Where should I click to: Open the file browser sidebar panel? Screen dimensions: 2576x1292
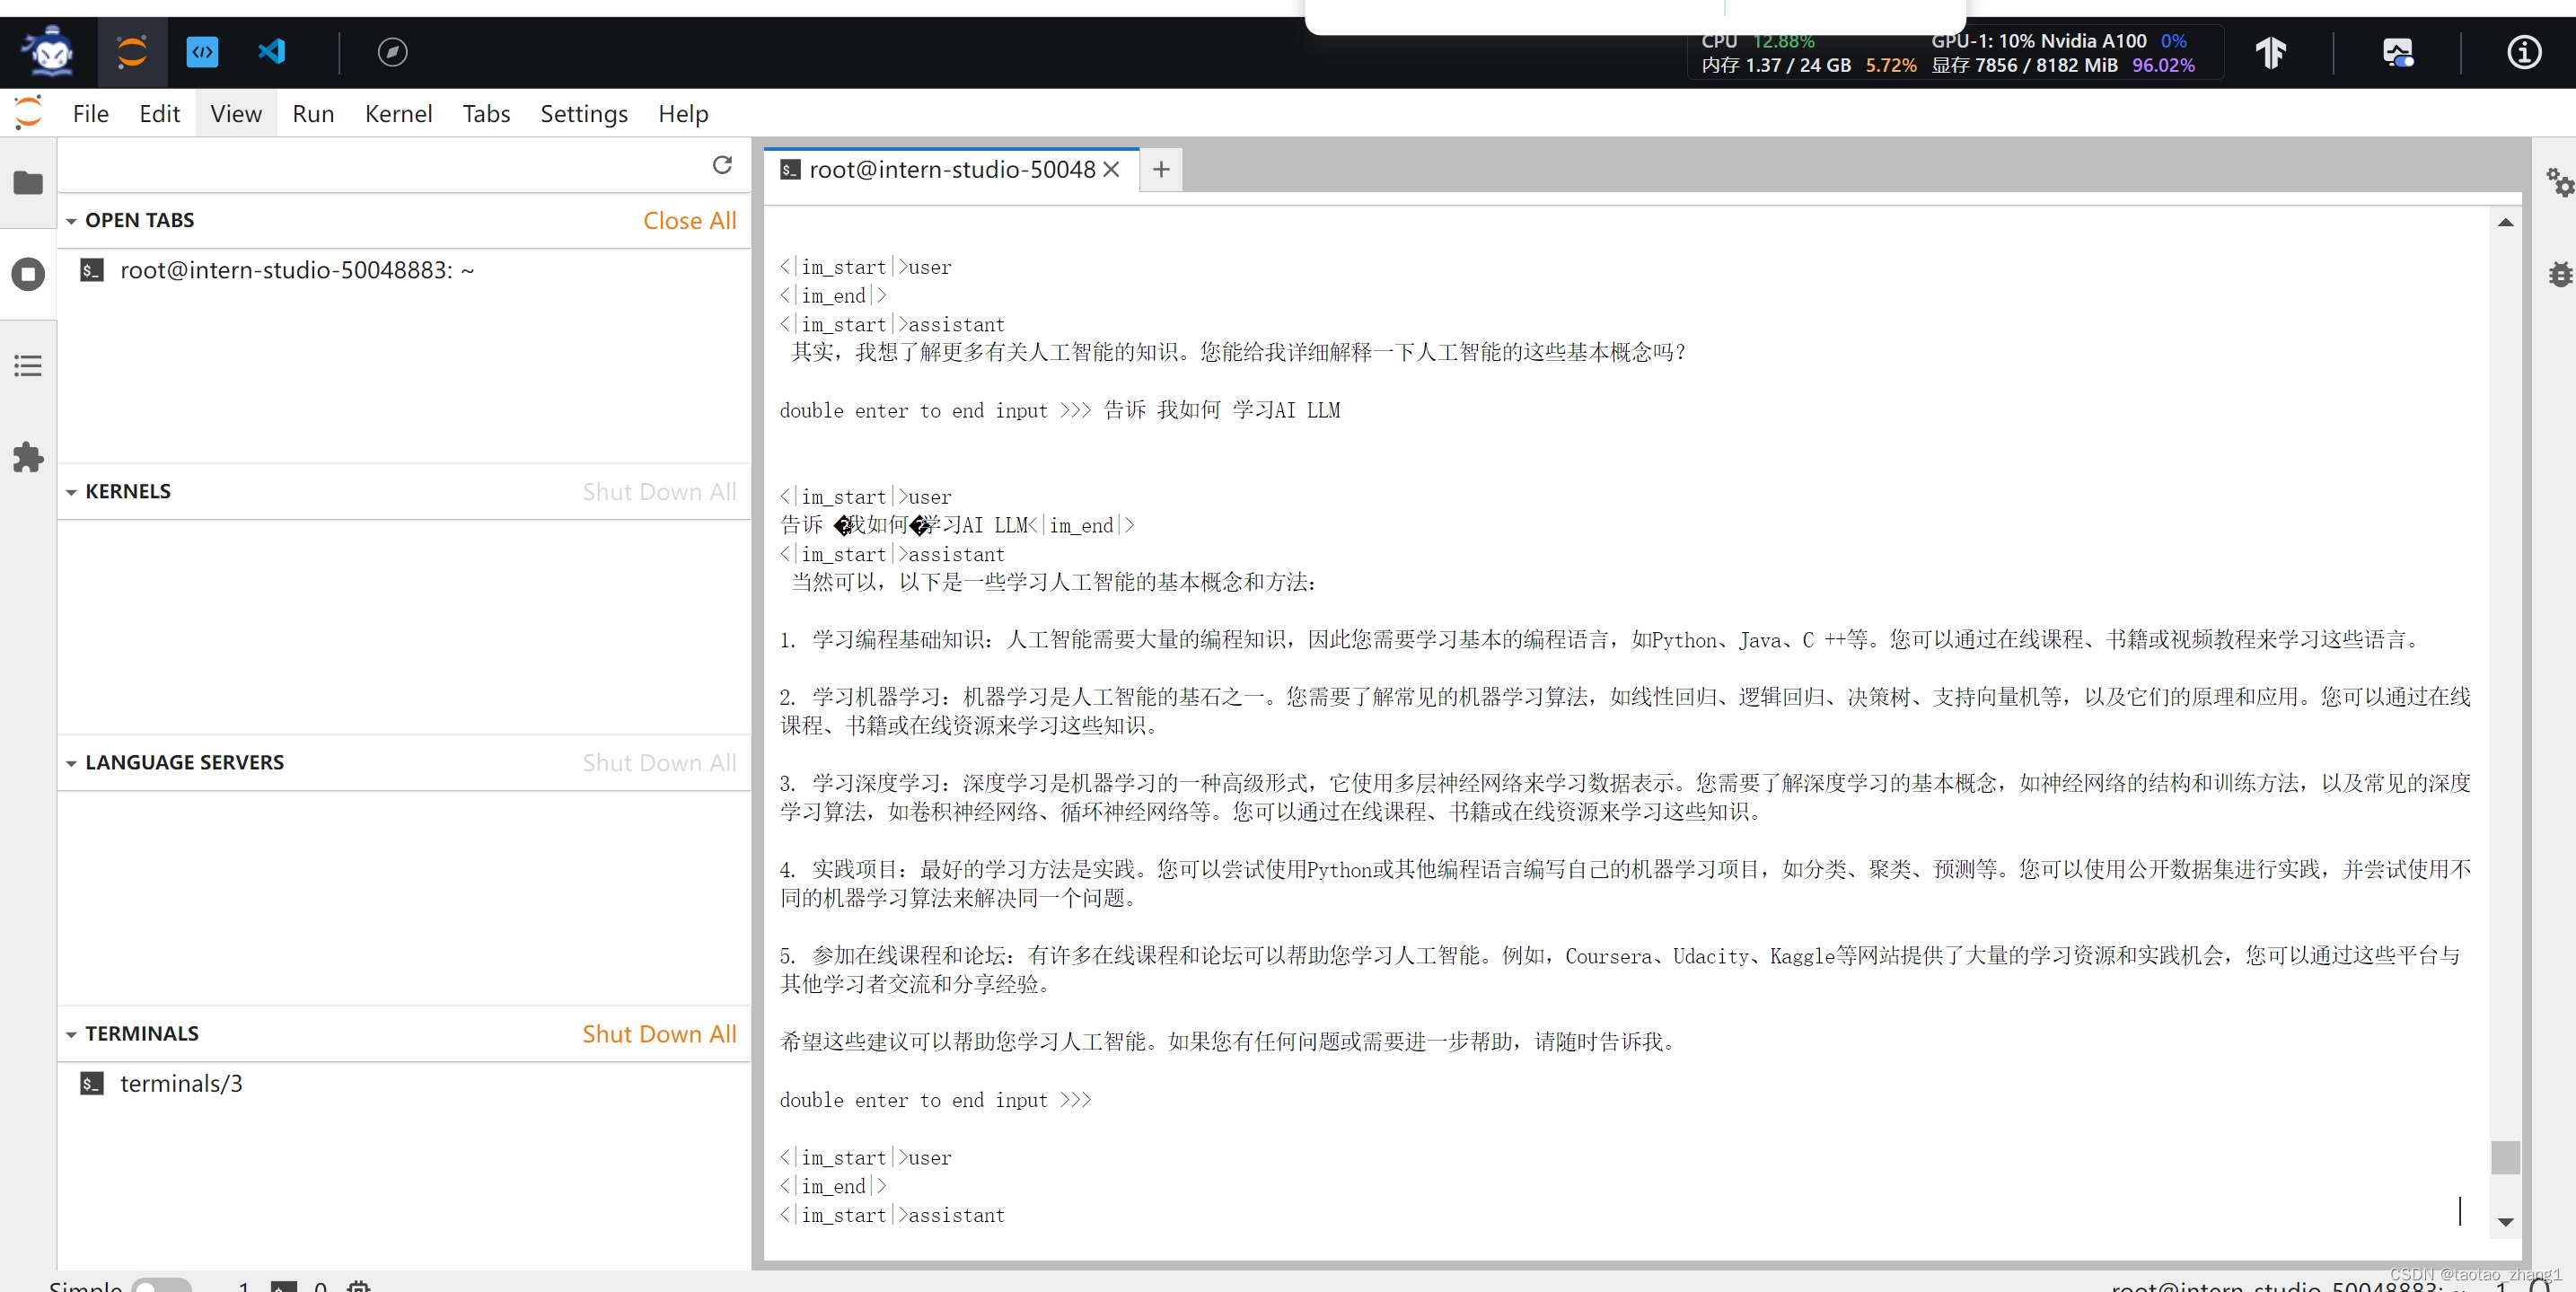pyautogui.click(x=27, y=182)
